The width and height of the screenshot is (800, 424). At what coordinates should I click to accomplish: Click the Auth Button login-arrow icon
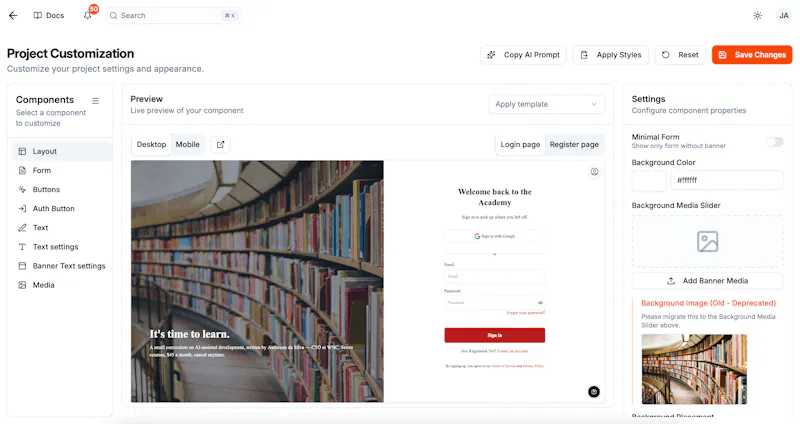(x=22, y=209)
